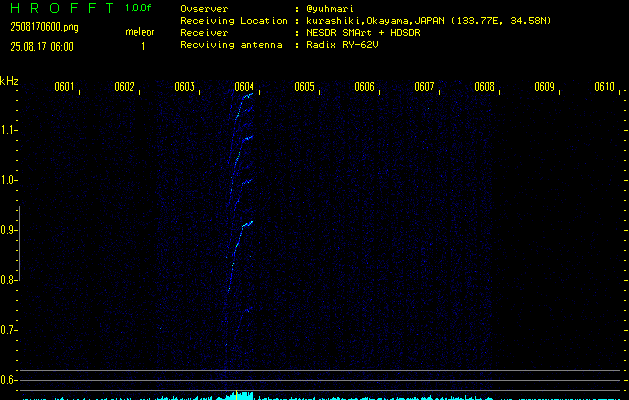Click the kHz axis unit label

(9, 81)
